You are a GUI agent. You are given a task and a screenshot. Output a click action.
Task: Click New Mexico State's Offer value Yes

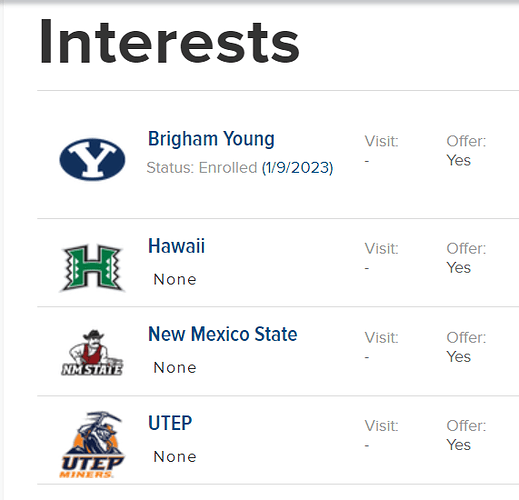(x=458, y=357)
